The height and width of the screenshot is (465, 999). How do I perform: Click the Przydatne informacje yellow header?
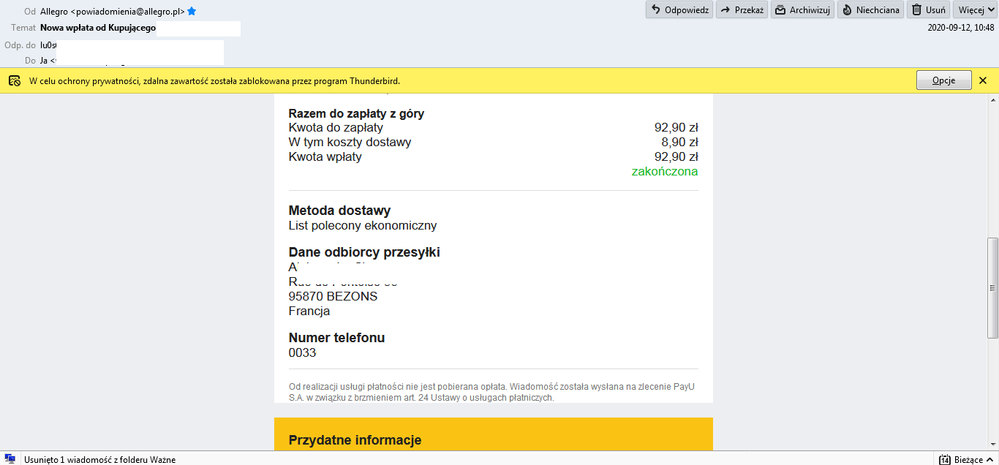point(355,440)
